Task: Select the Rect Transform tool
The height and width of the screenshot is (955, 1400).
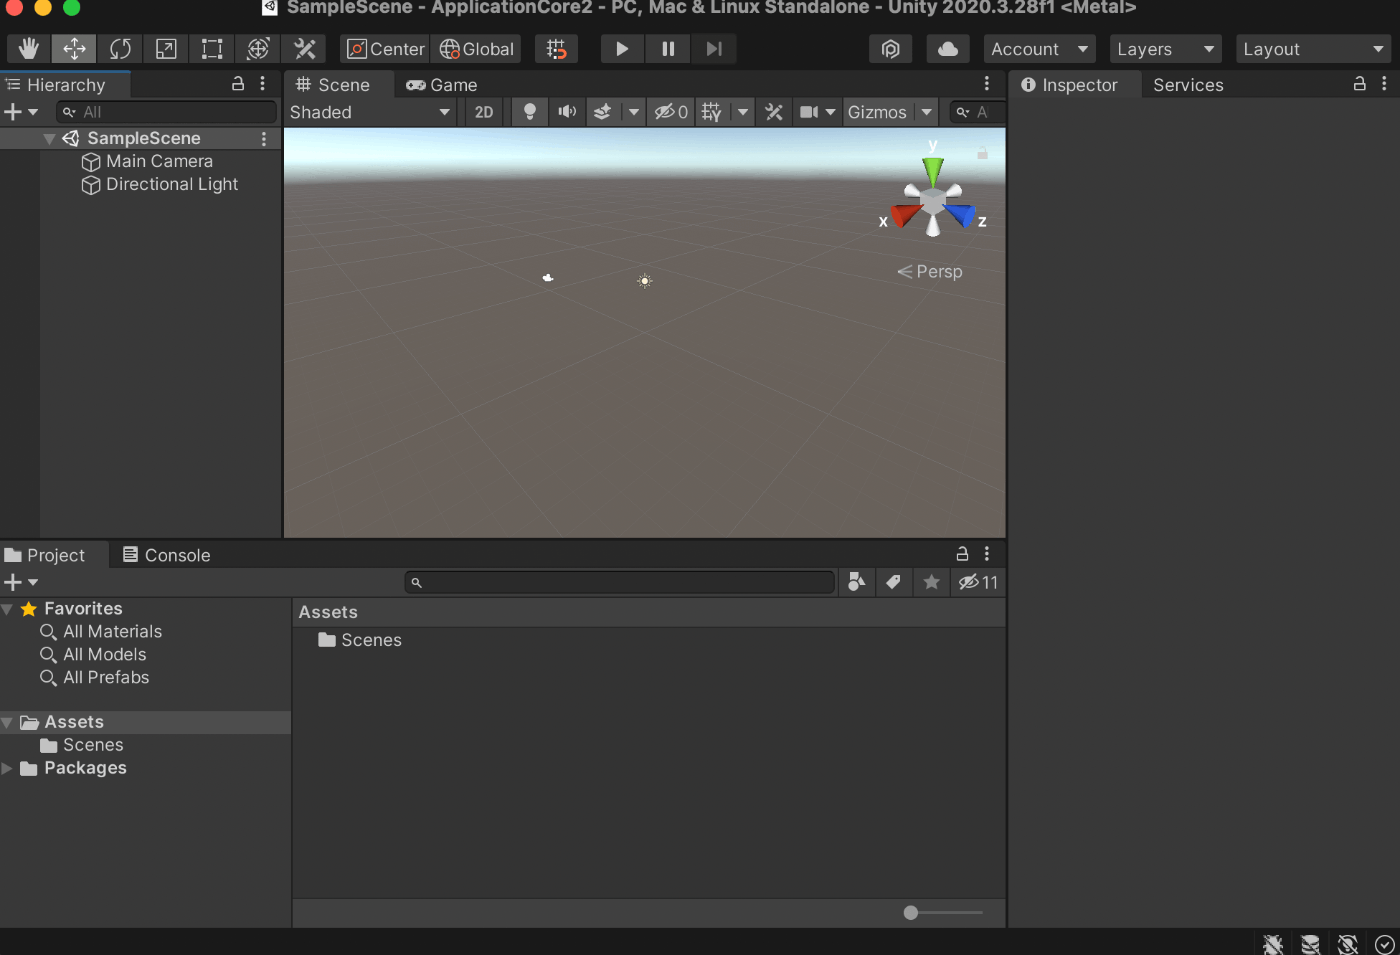Action: (212, 49)
